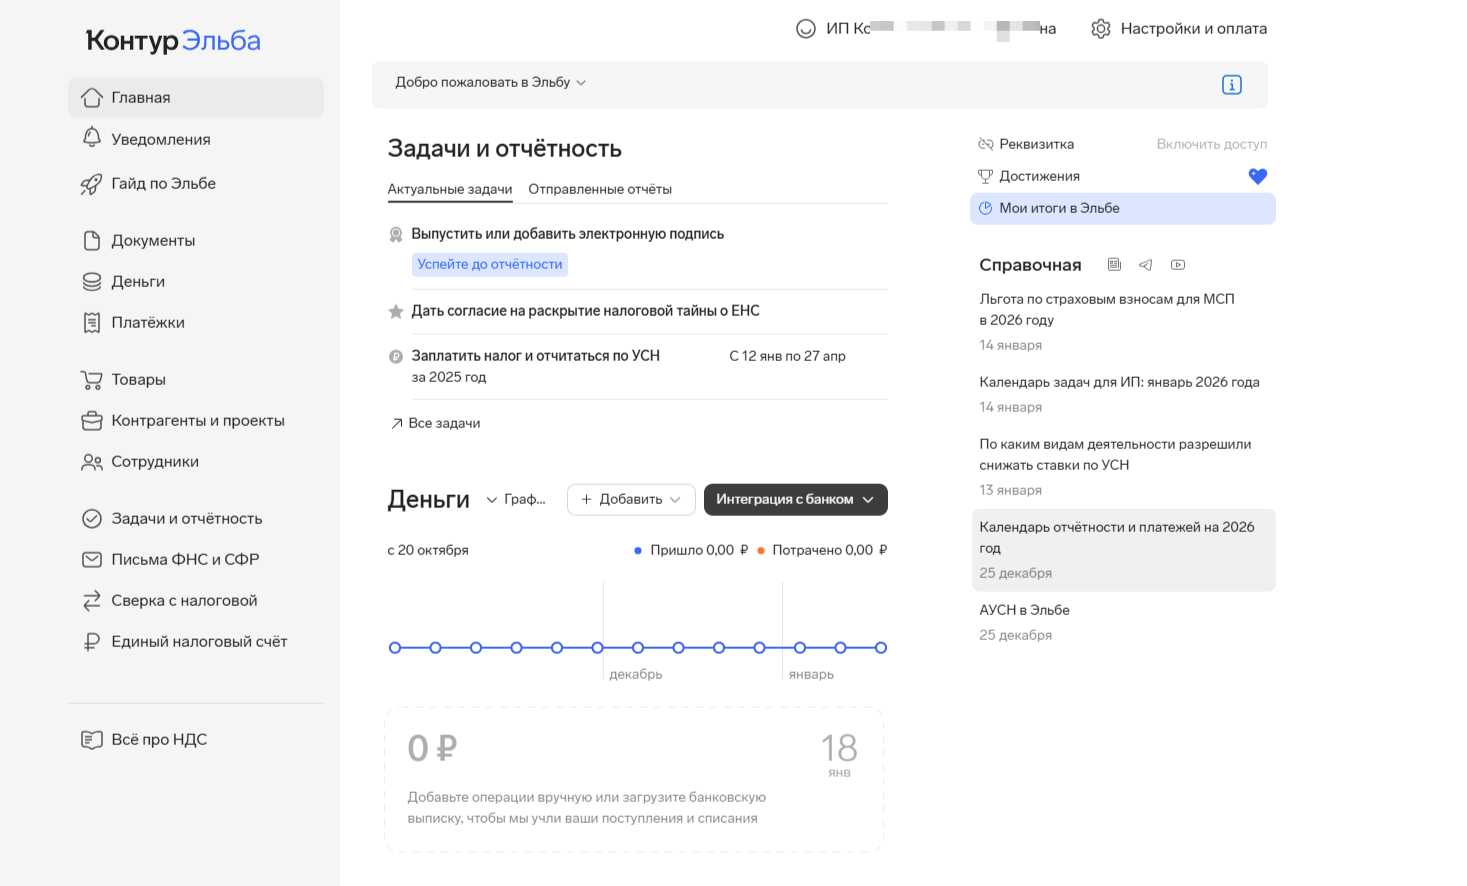Image resolution: width=1467 pixels, height=886 pixels.
Task: Open the bell icon for Уведомления
Action: coord(91,138)
